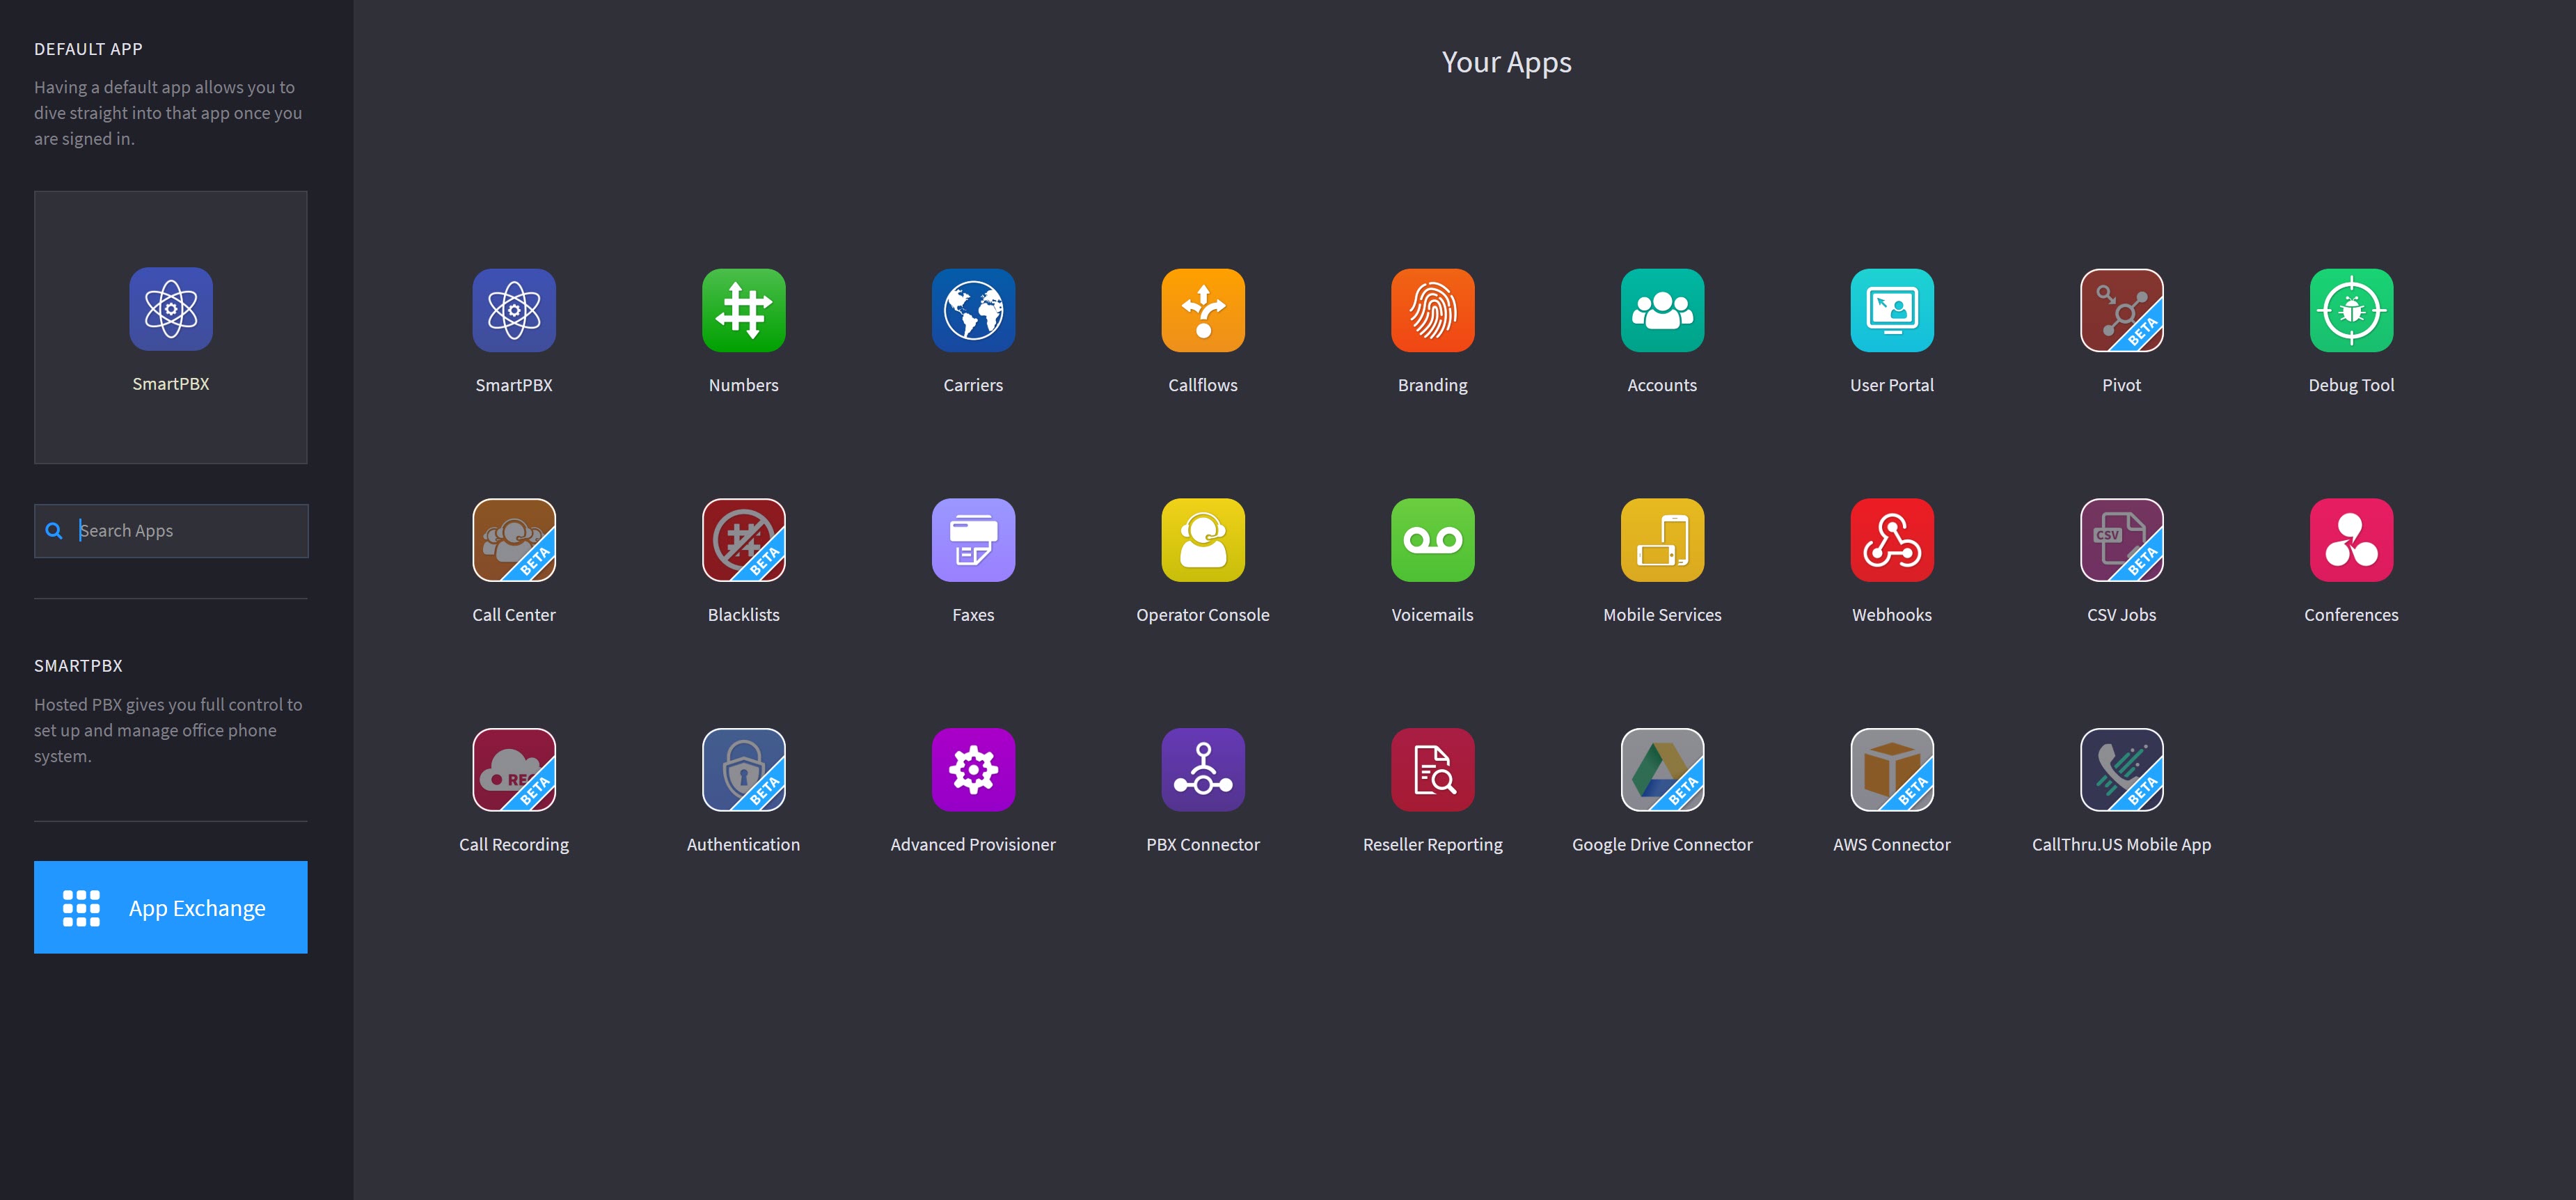Open the SmartPBX app in Your Apps grid
This screenshot has height=1200, width=2576.
(514, 310)
